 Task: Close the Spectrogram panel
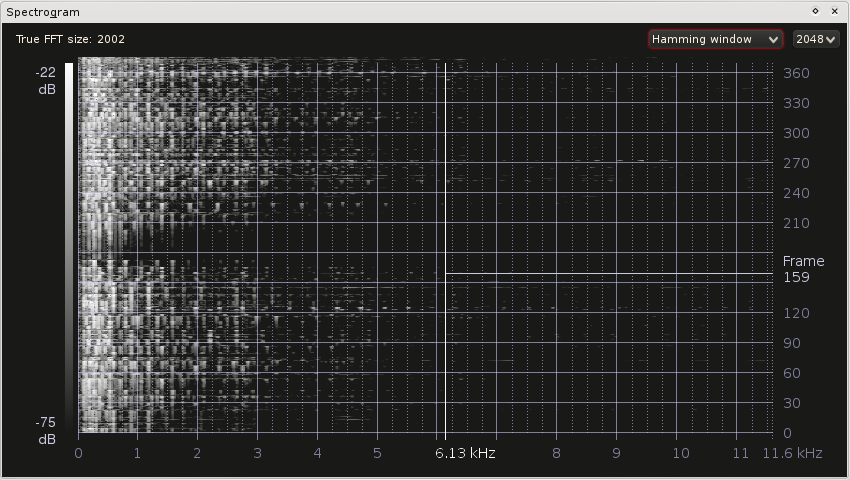(x=835, y=11)
